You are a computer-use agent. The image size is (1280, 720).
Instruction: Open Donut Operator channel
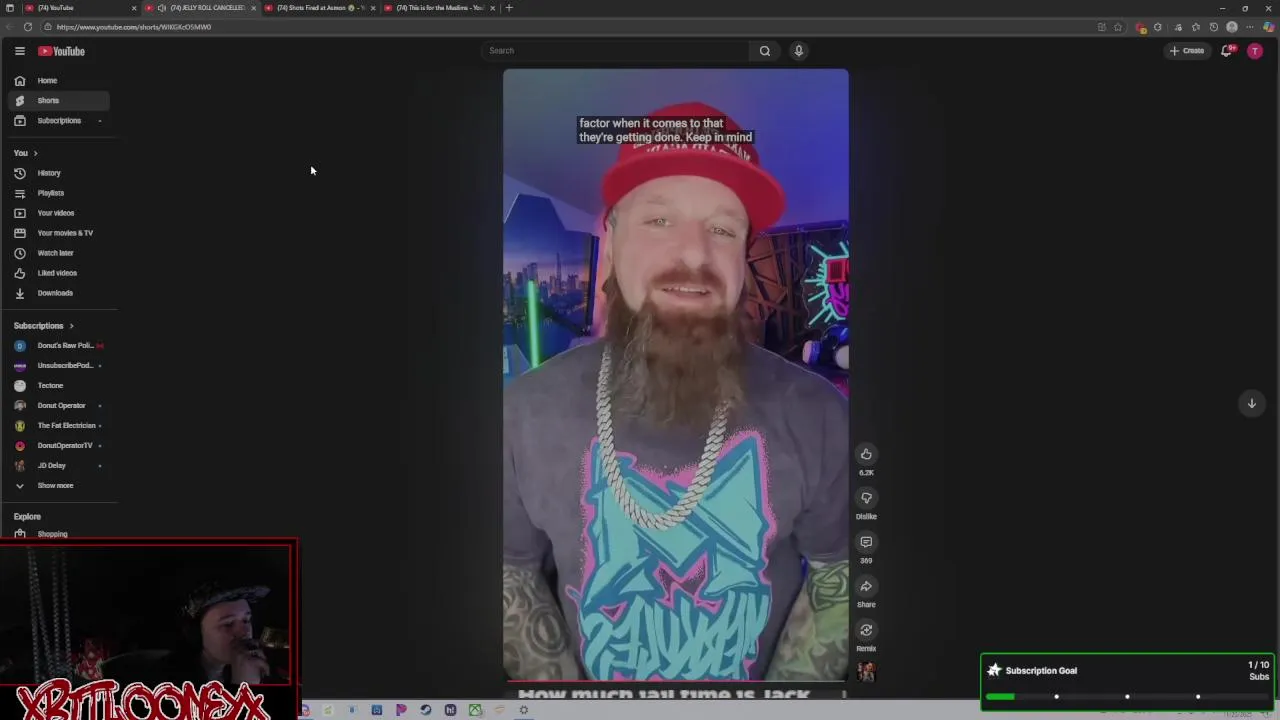click(59, 405)
